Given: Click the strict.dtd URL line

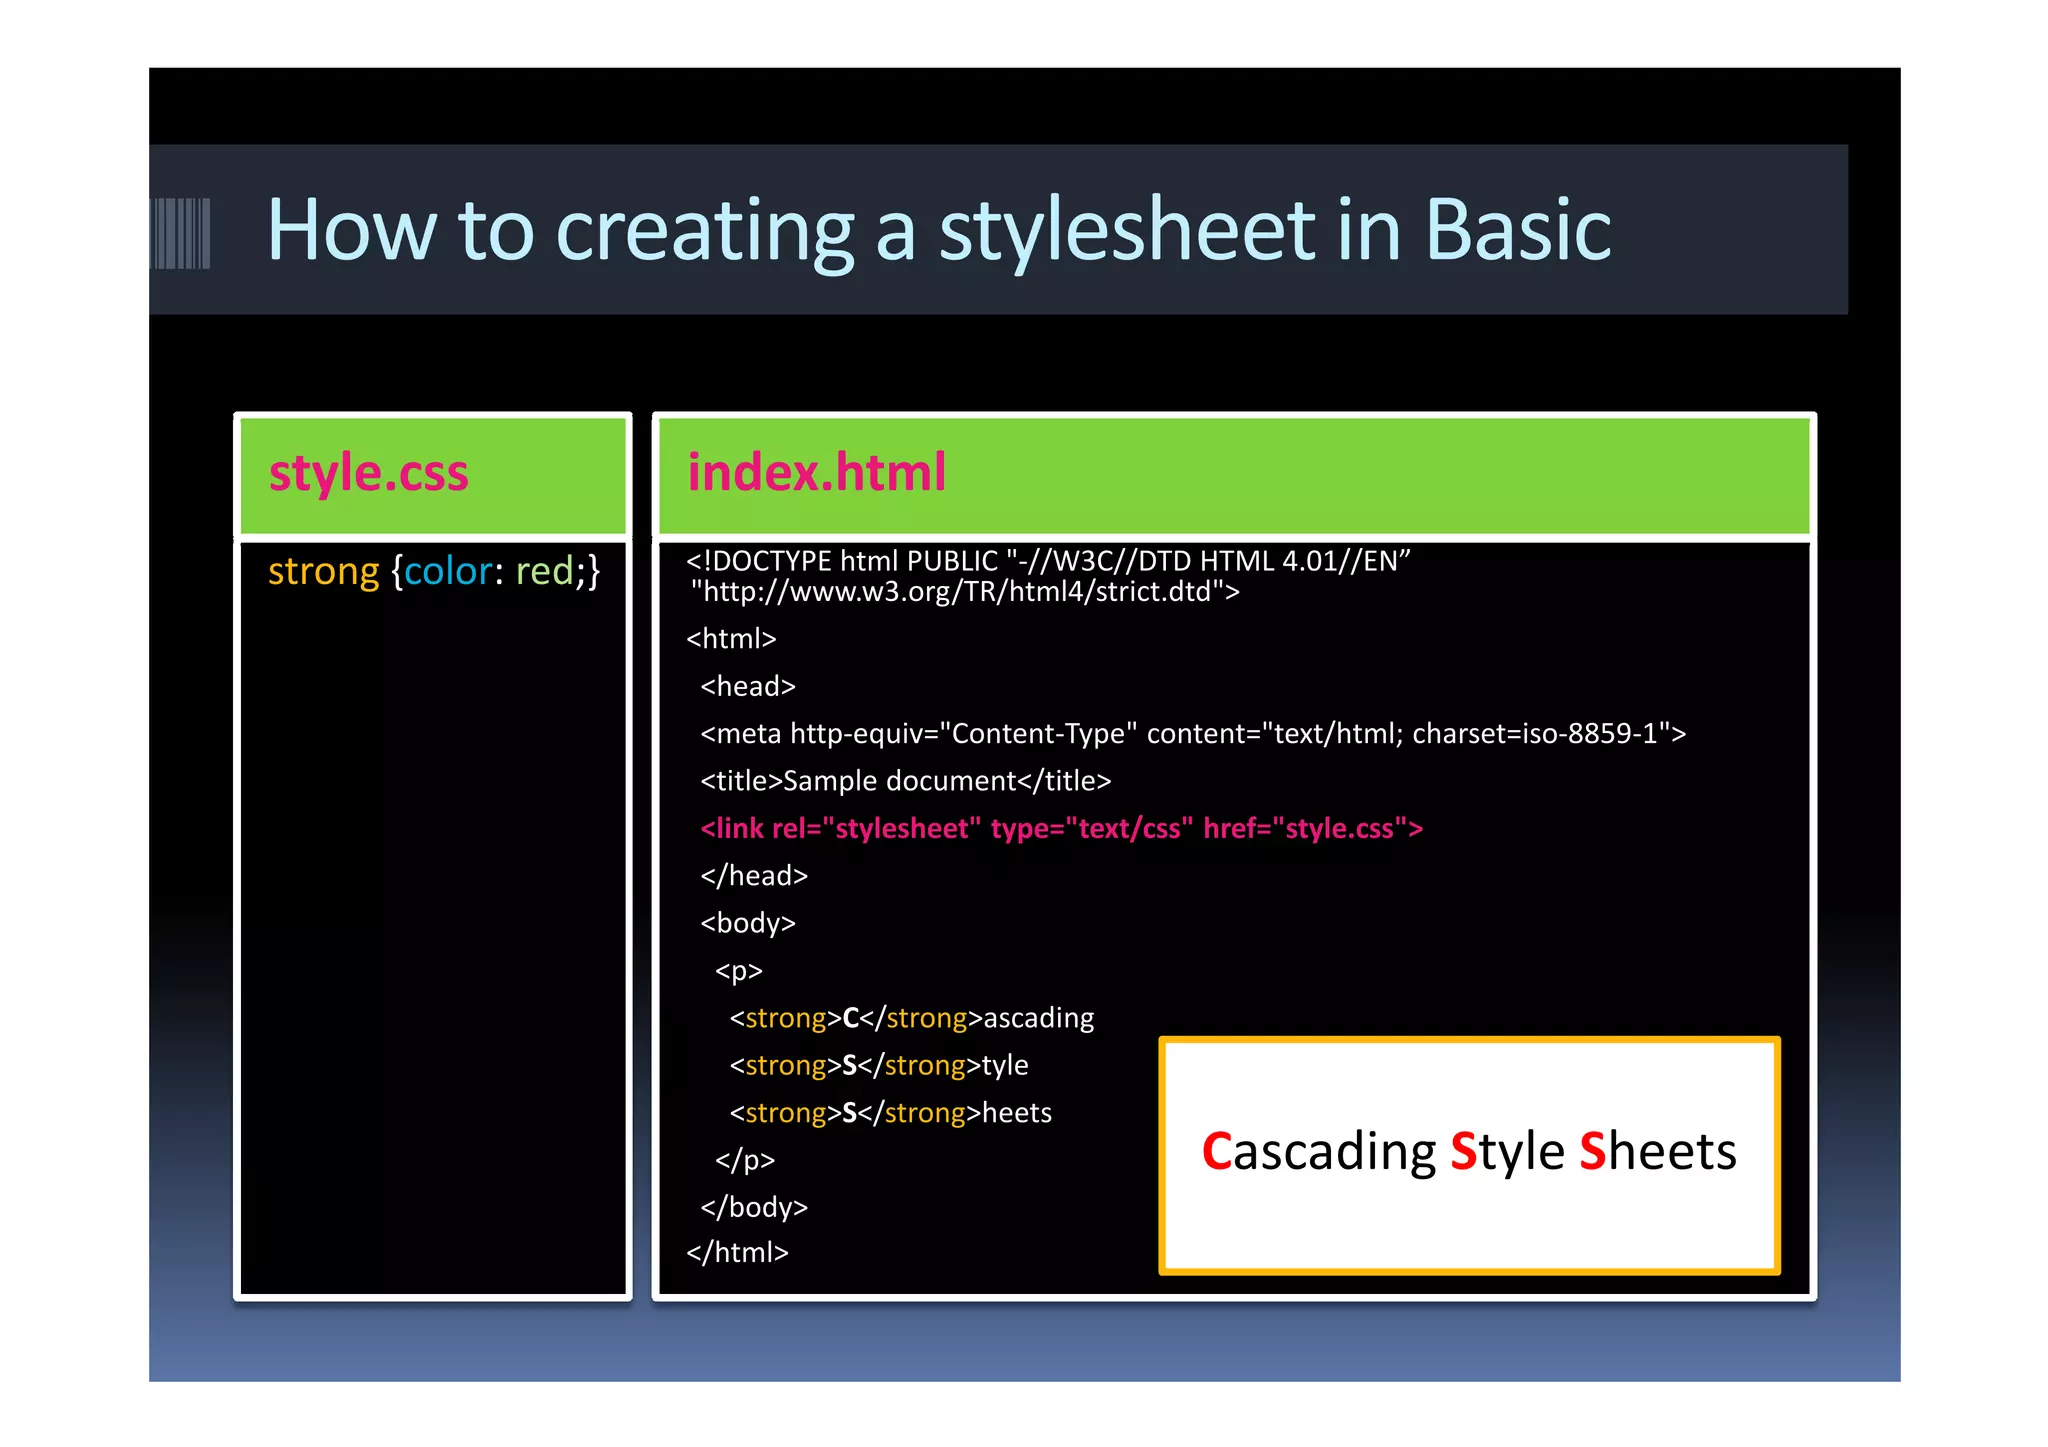Looking at the screenshot, I should 965,592.
